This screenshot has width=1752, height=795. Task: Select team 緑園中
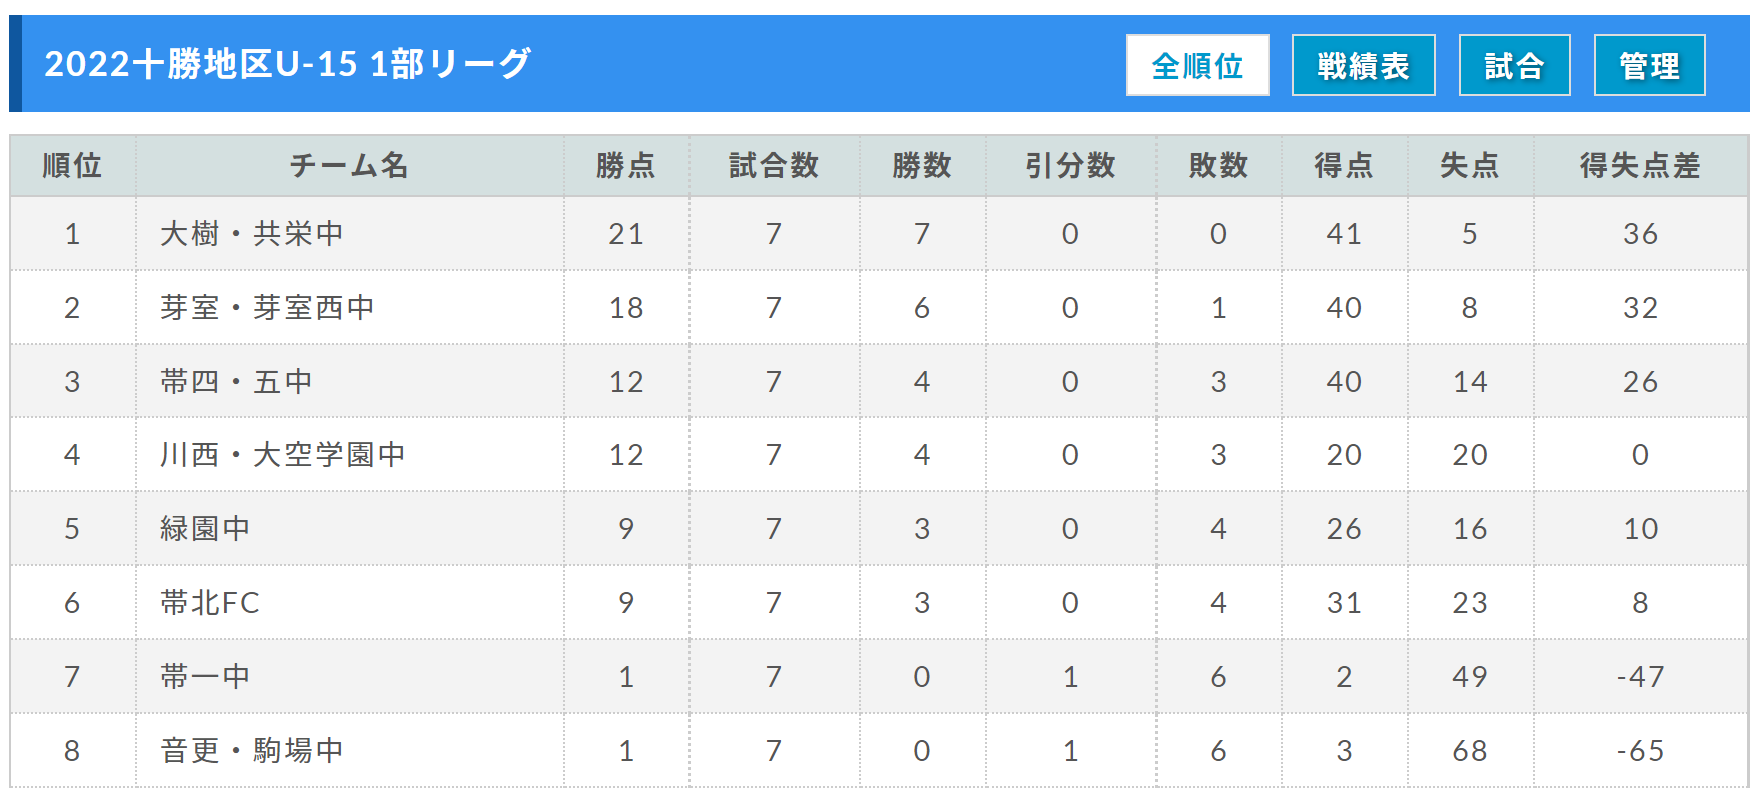205,529
